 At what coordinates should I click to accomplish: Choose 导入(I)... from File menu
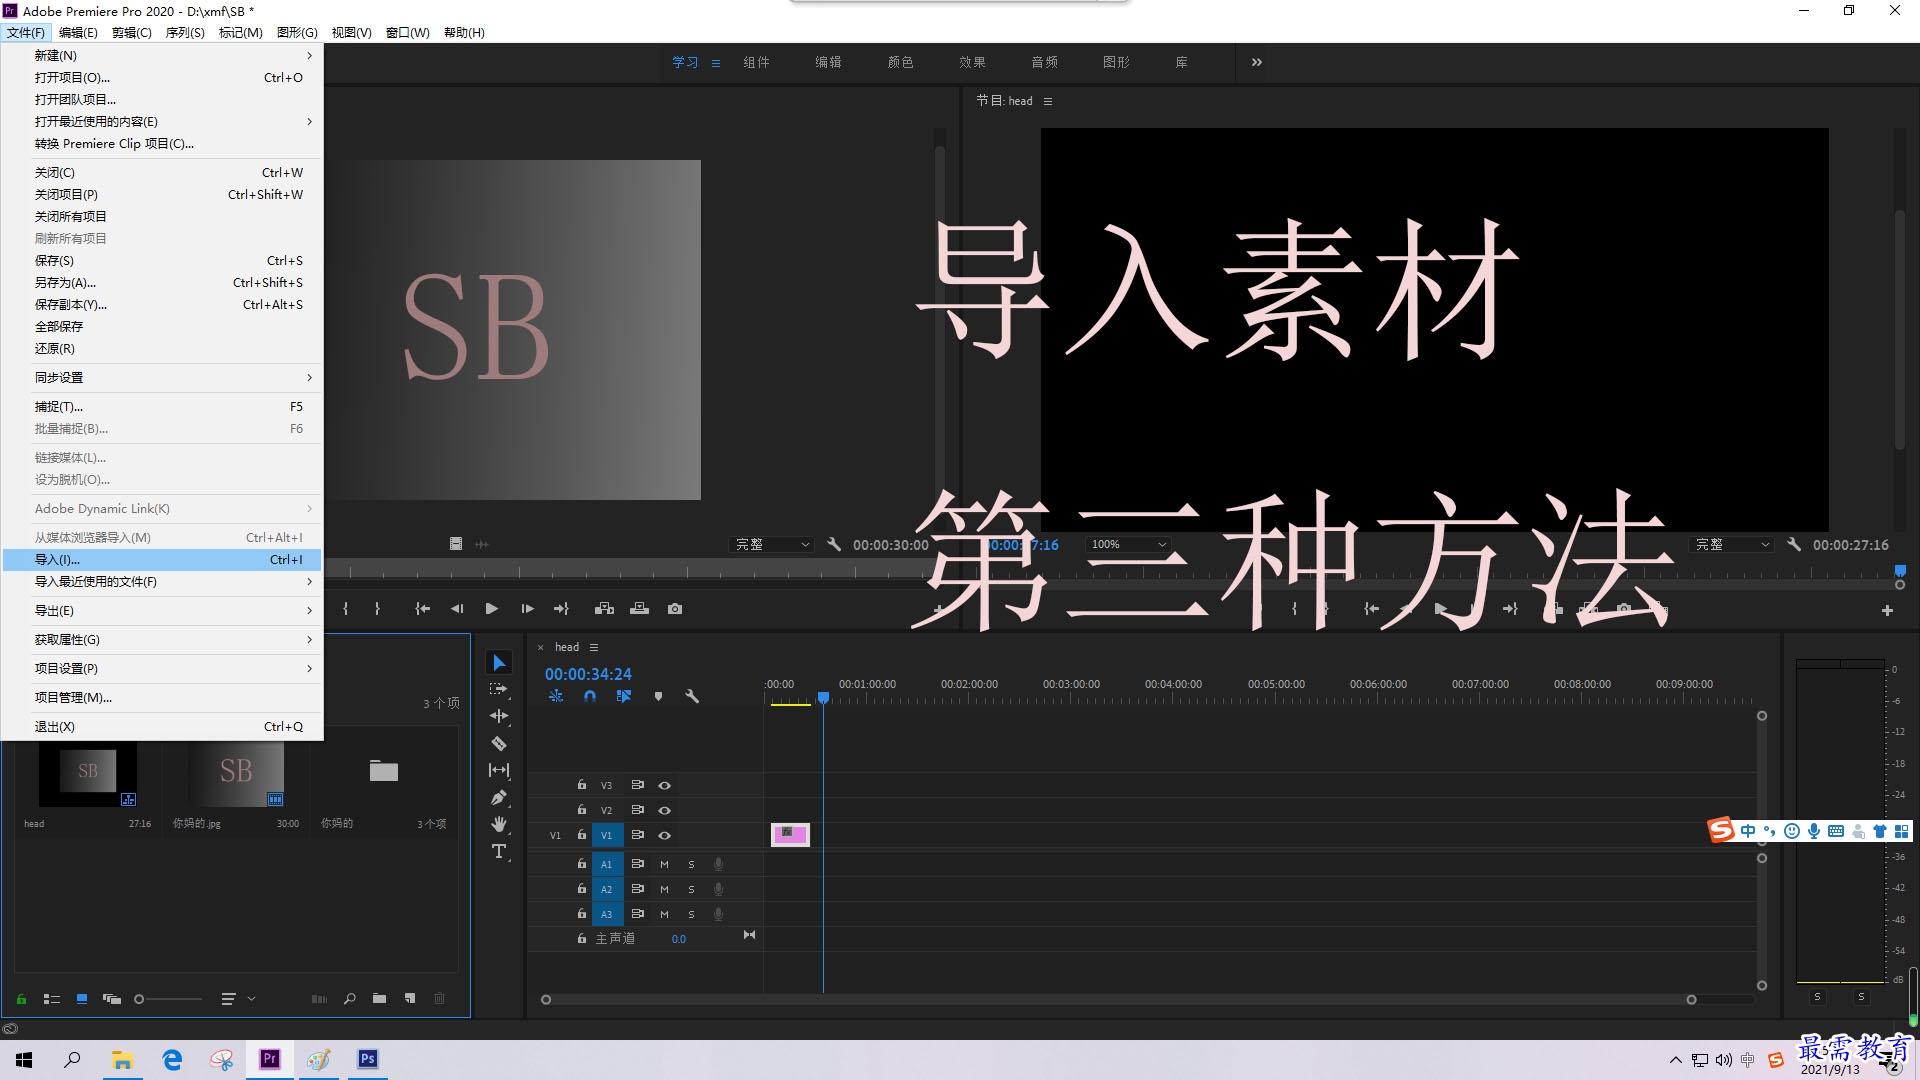pos(162,559)
